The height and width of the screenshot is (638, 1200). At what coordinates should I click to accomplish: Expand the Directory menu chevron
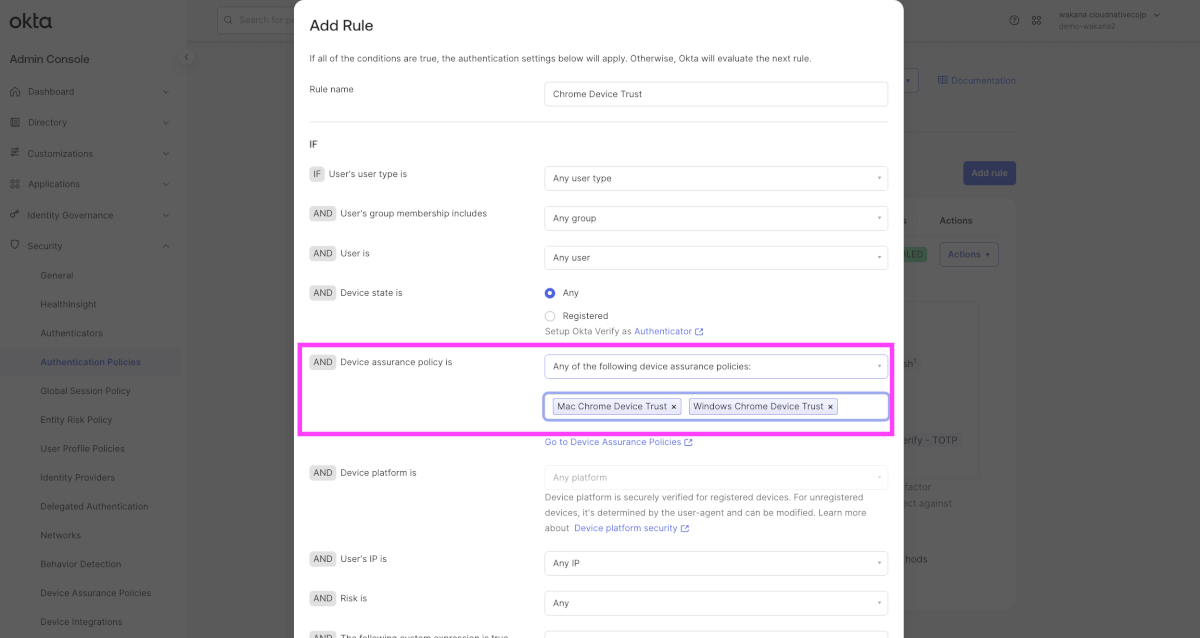[166, 122]
